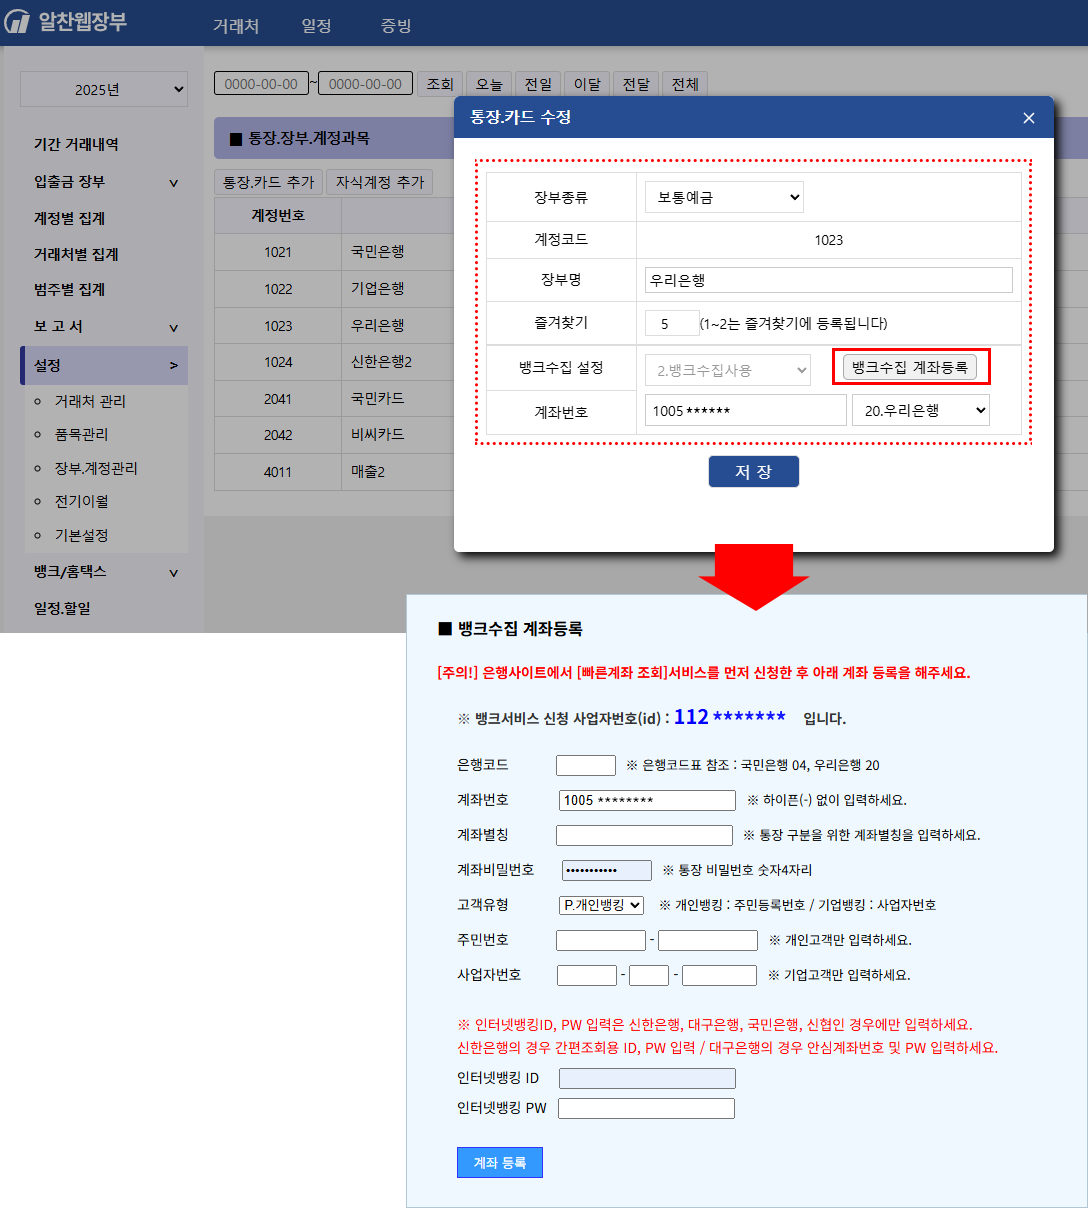Open the 증빙 top menu
Viewport: 1088px width, 1208px height.
[x=396, y=26]
